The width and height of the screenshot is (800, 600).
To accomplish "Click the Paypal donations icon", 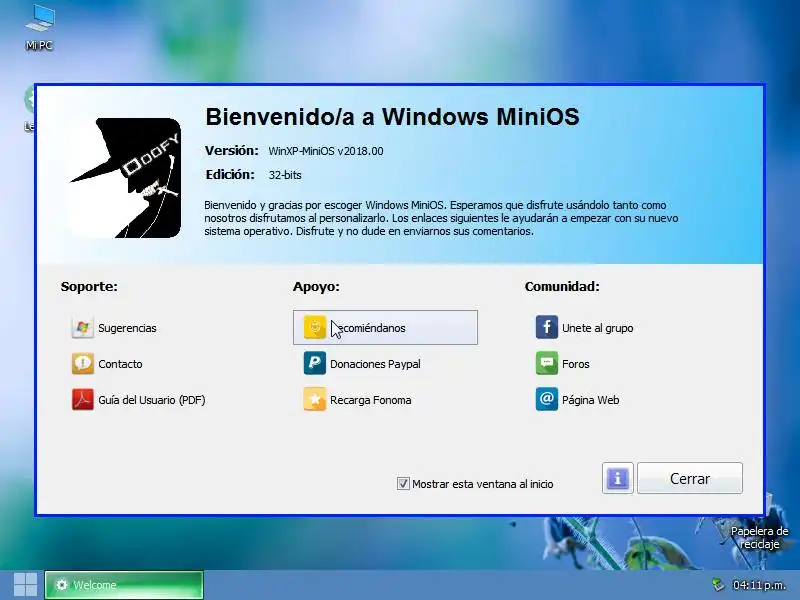I will [x=315, y=363].
